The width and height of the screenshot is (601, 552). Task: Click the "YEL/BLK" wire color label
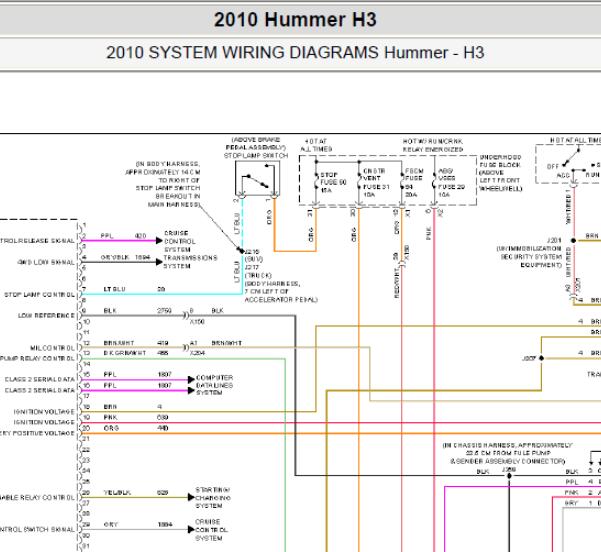pos(117,493)
